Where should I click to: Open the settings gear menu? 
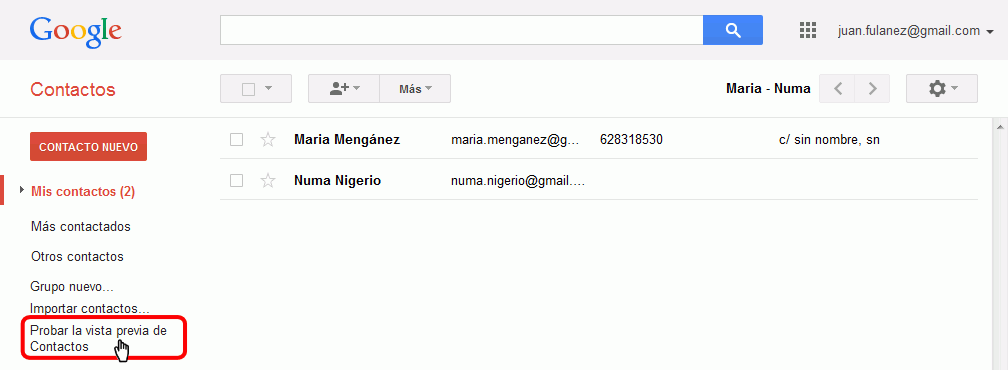[942, 89]
